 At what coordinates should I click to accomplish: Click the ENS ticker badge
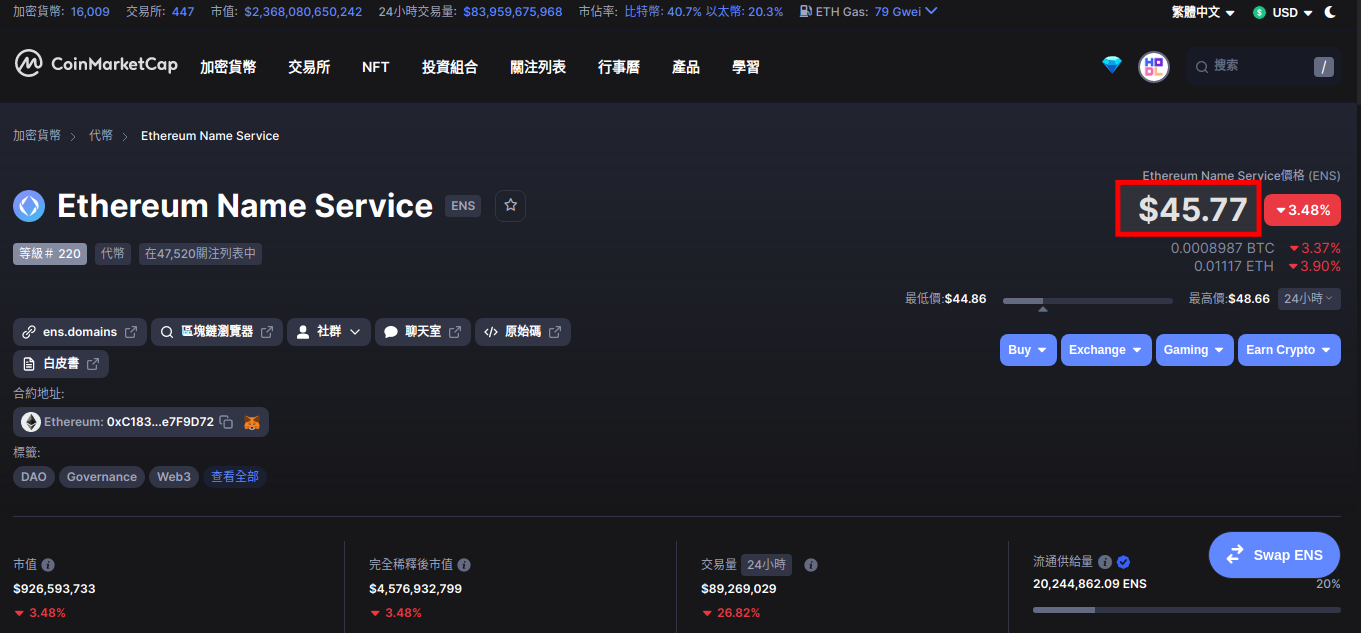[463, 206]
